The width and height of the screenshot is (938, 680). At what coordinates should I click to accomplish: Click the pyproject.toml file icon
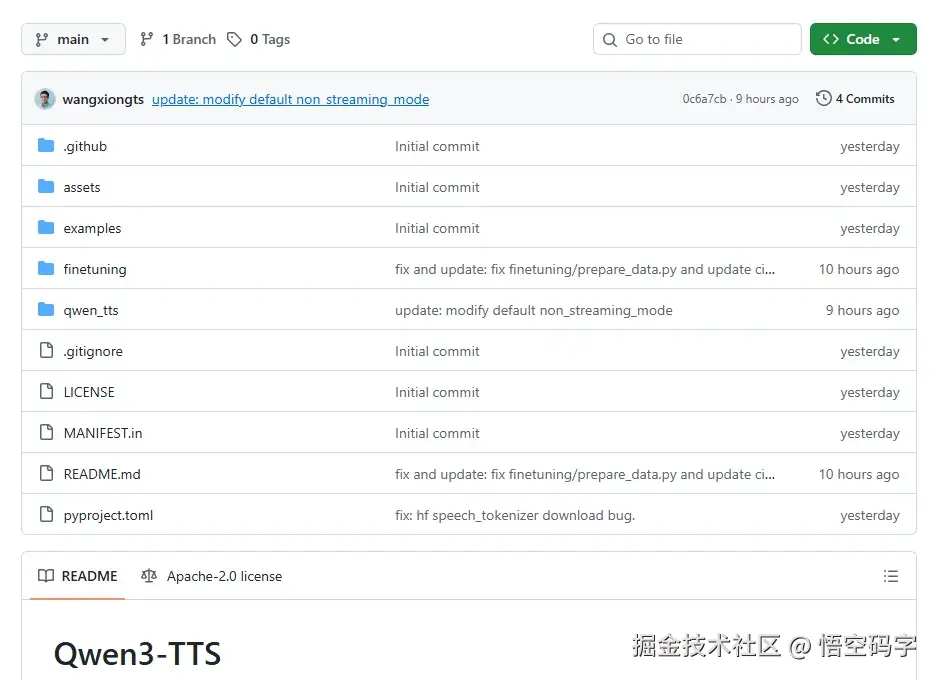point(46,514)
